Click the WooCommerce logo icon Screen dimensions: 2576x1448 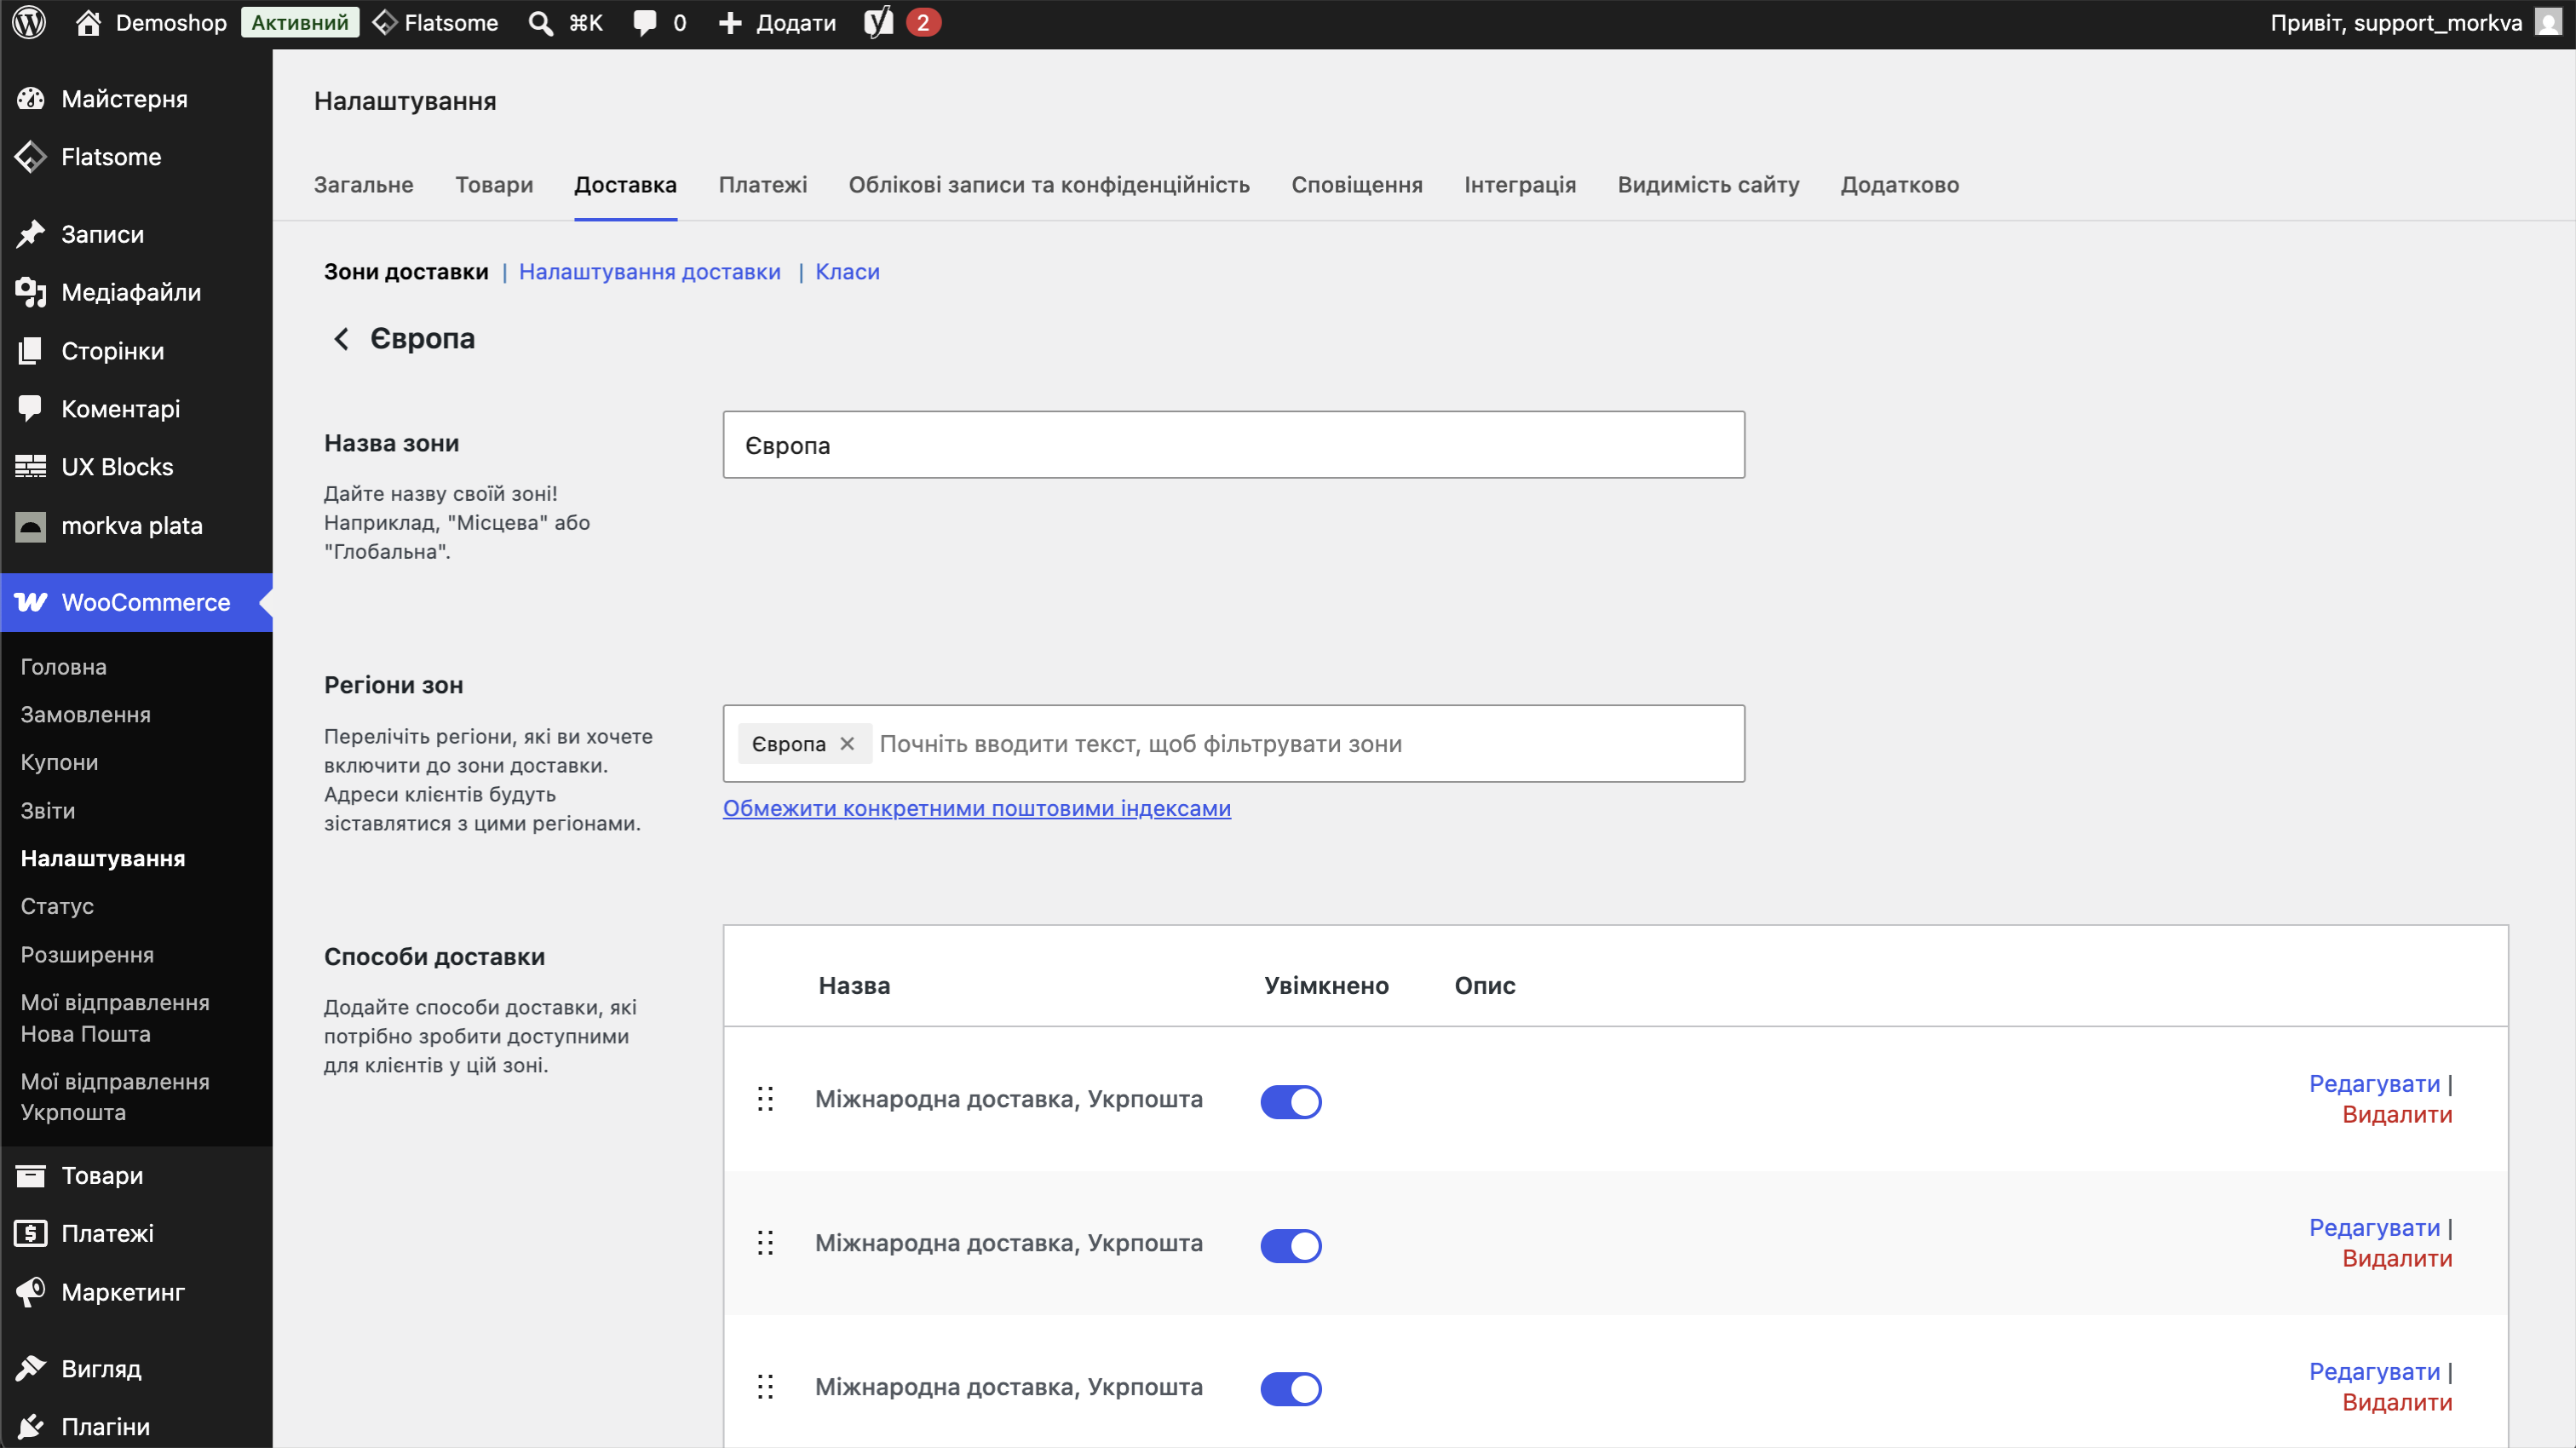tap(31, 602)
